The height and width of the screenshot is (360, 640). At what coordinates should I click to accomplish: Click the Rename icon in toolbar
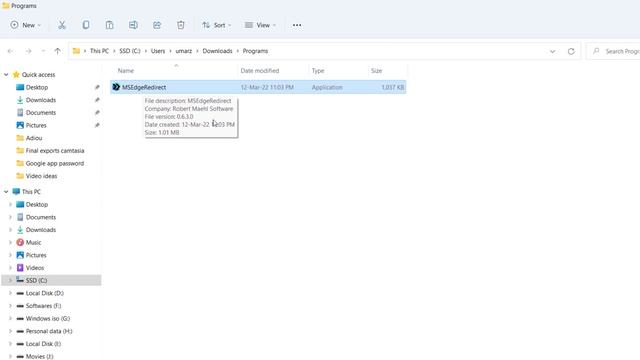tap(133, 25)
